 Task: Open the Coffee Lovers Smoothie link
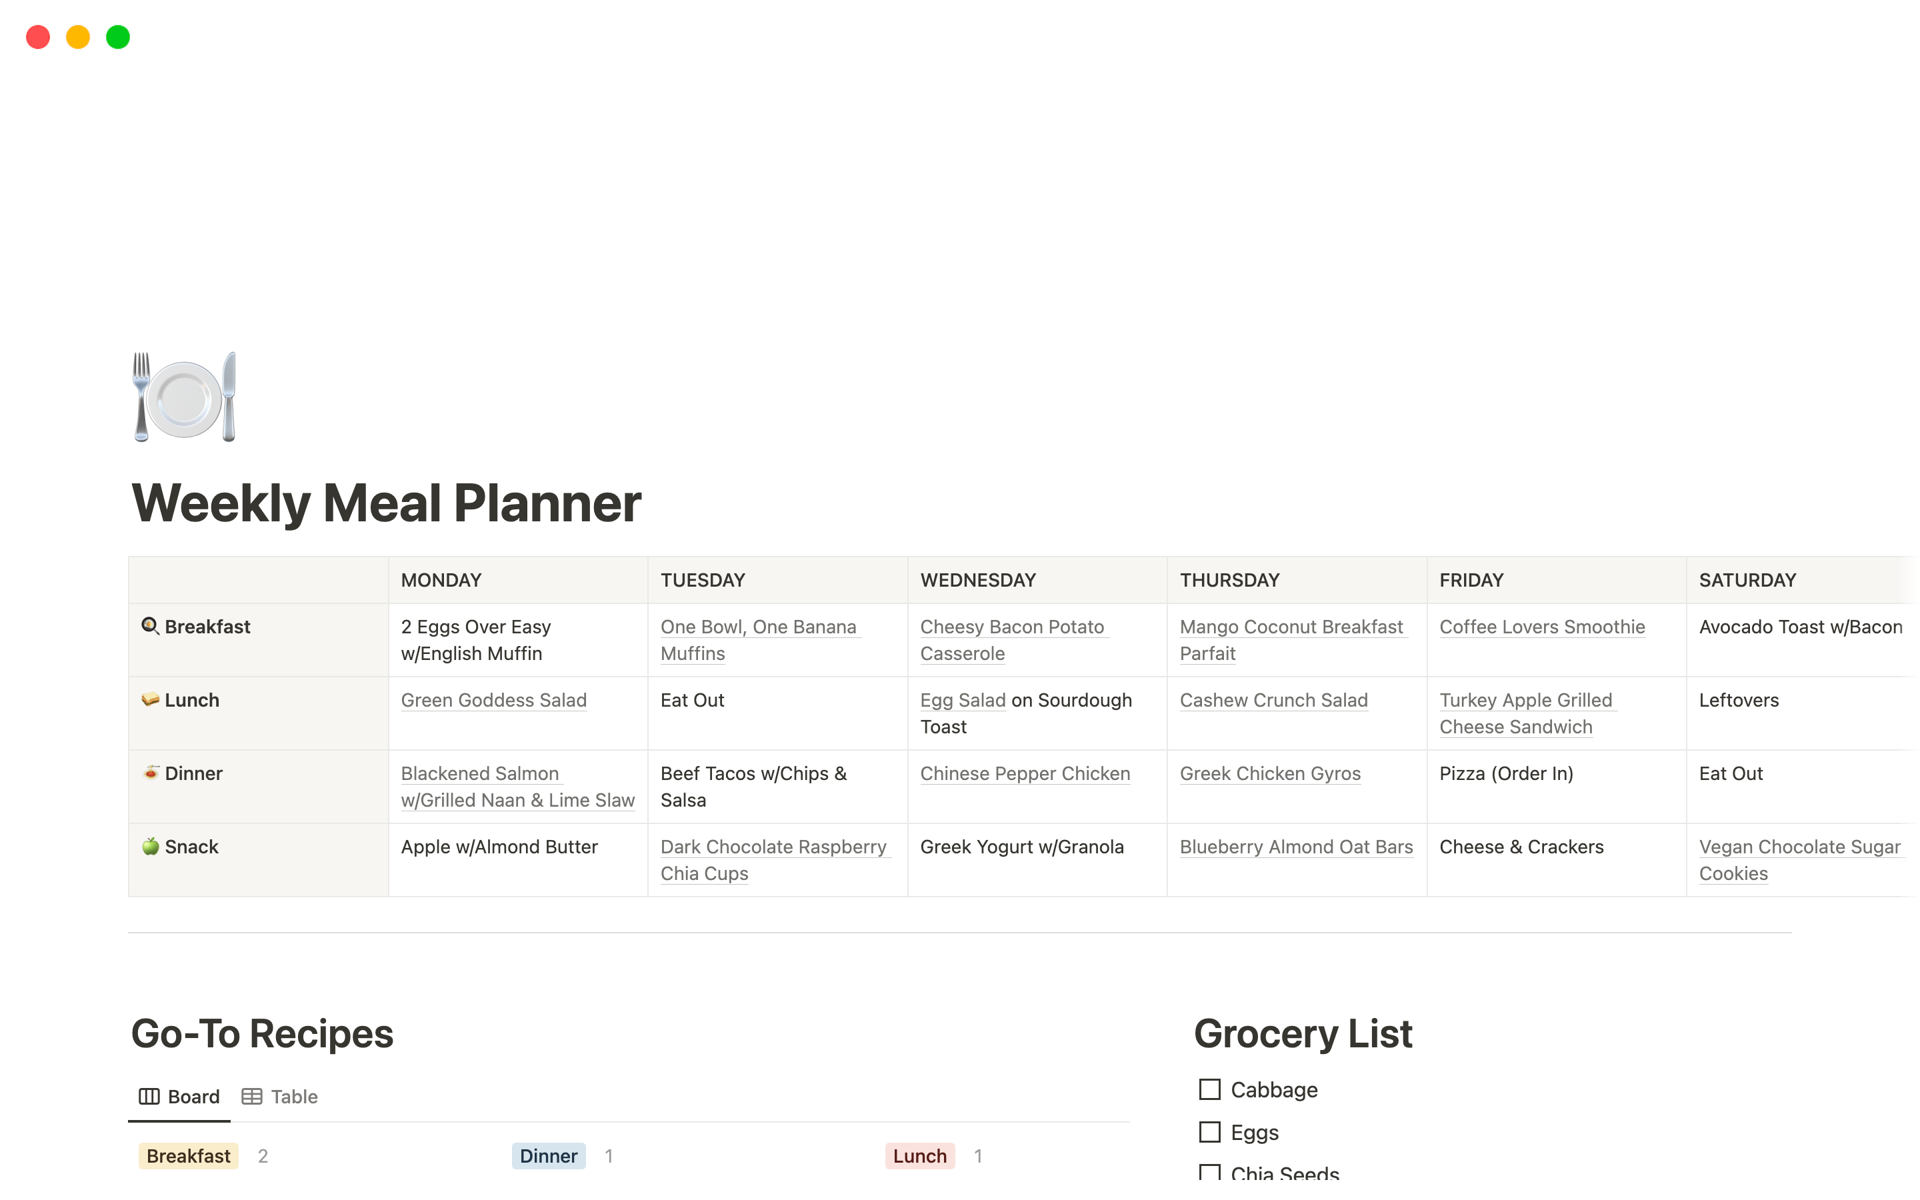click(x=1542, y=627)
